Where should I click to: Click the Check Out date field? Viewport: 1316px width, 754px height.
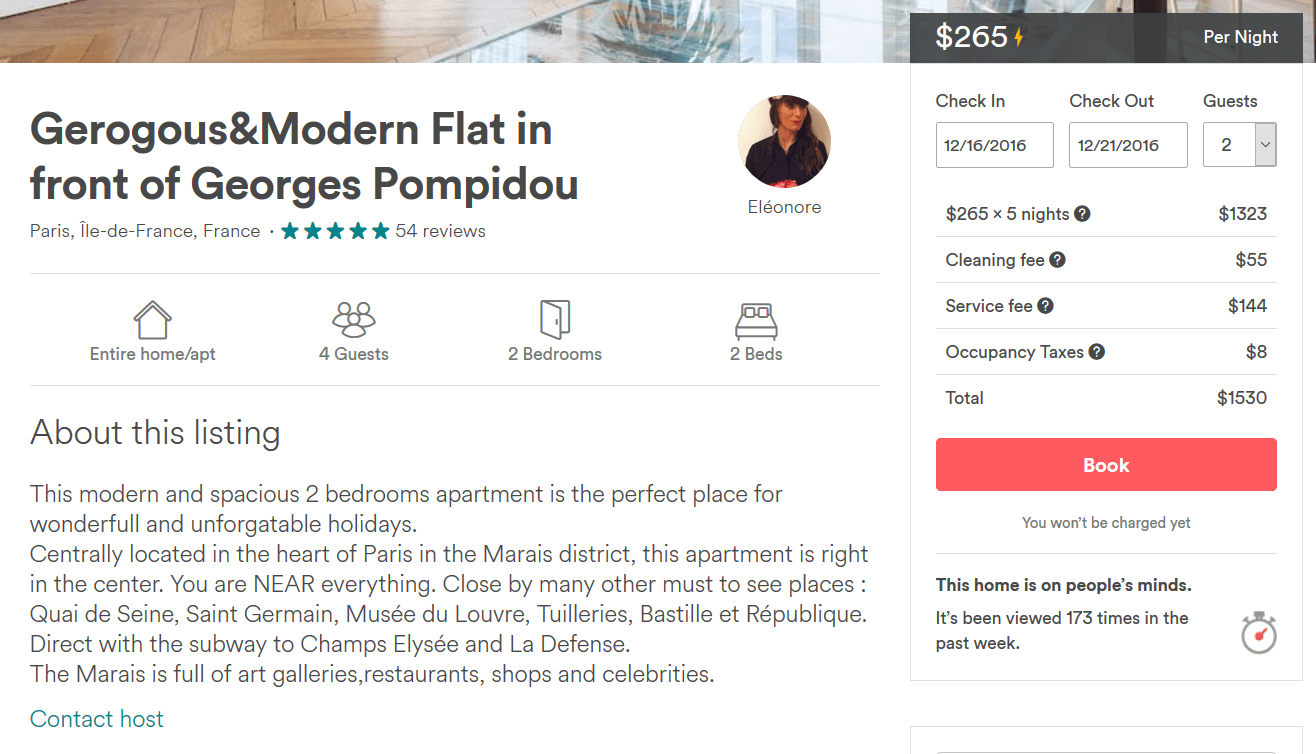1128,145
